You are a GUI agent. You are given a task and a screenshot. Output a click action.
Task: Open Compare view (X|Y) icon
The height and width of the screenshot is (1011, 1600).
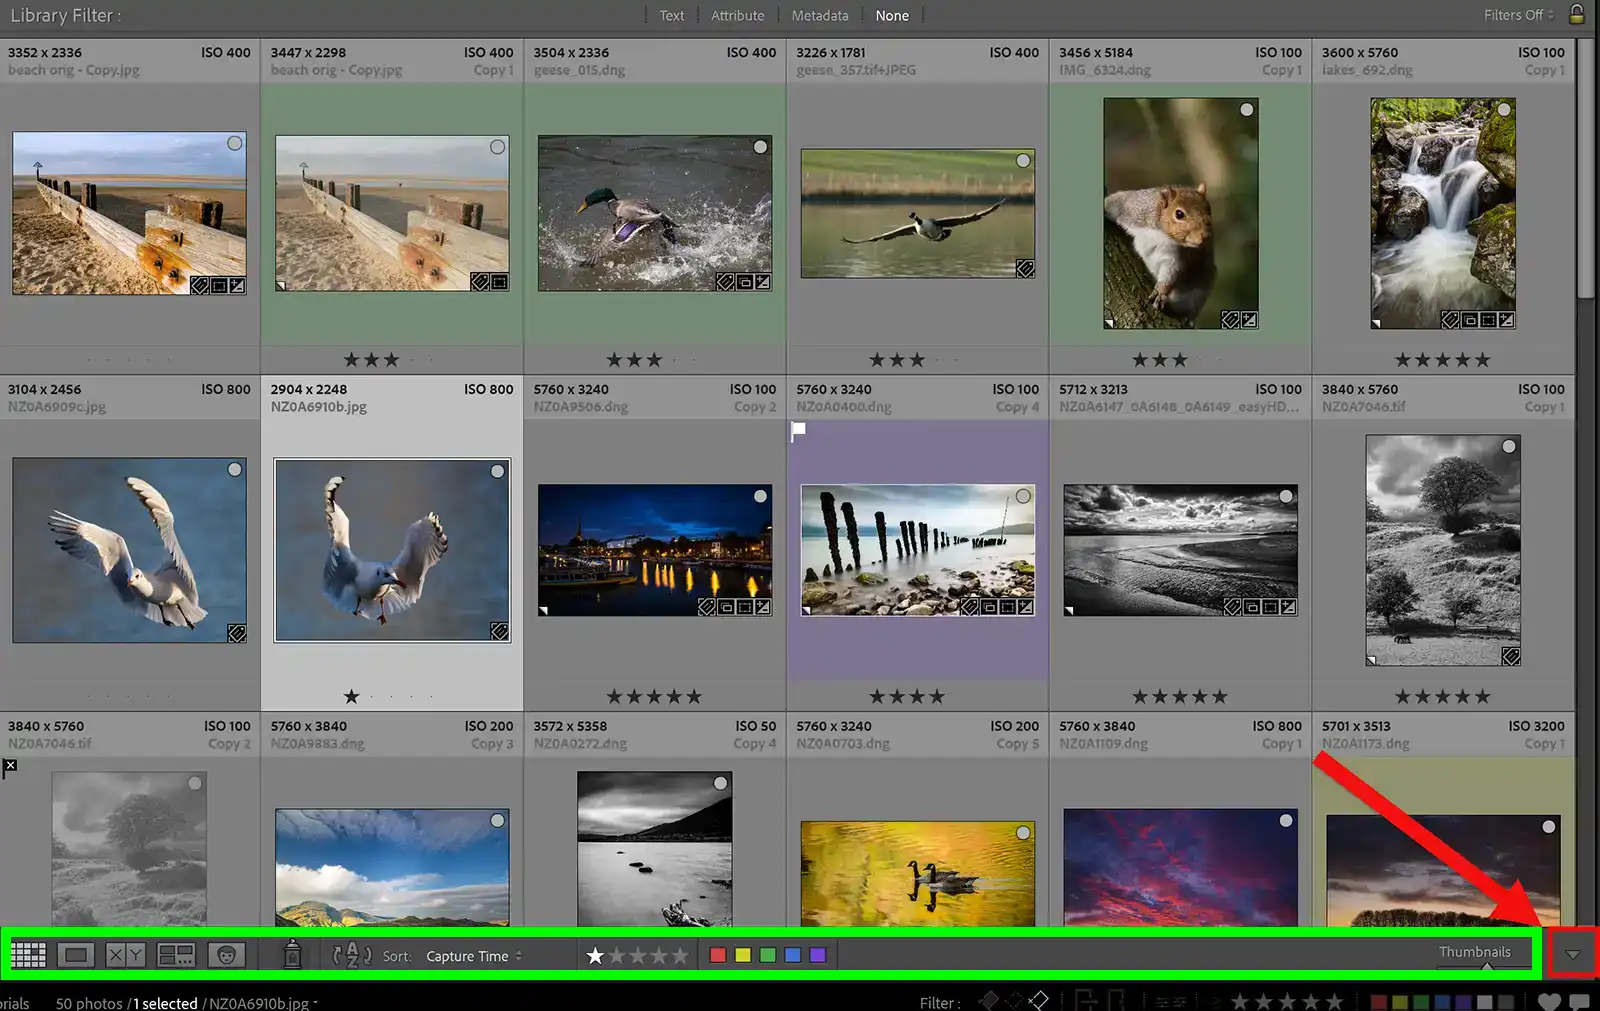pos(125,955)
